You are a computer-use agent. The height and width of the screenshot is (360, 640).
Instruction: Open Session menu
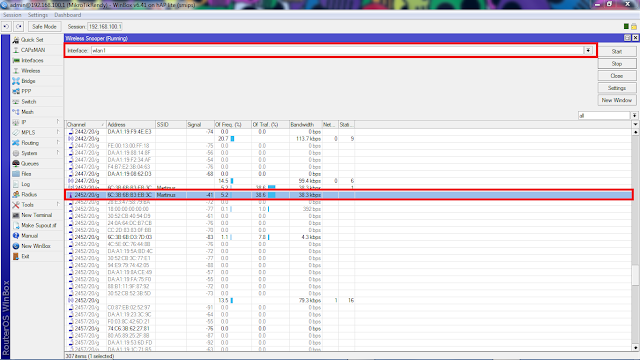coord(12,15)
